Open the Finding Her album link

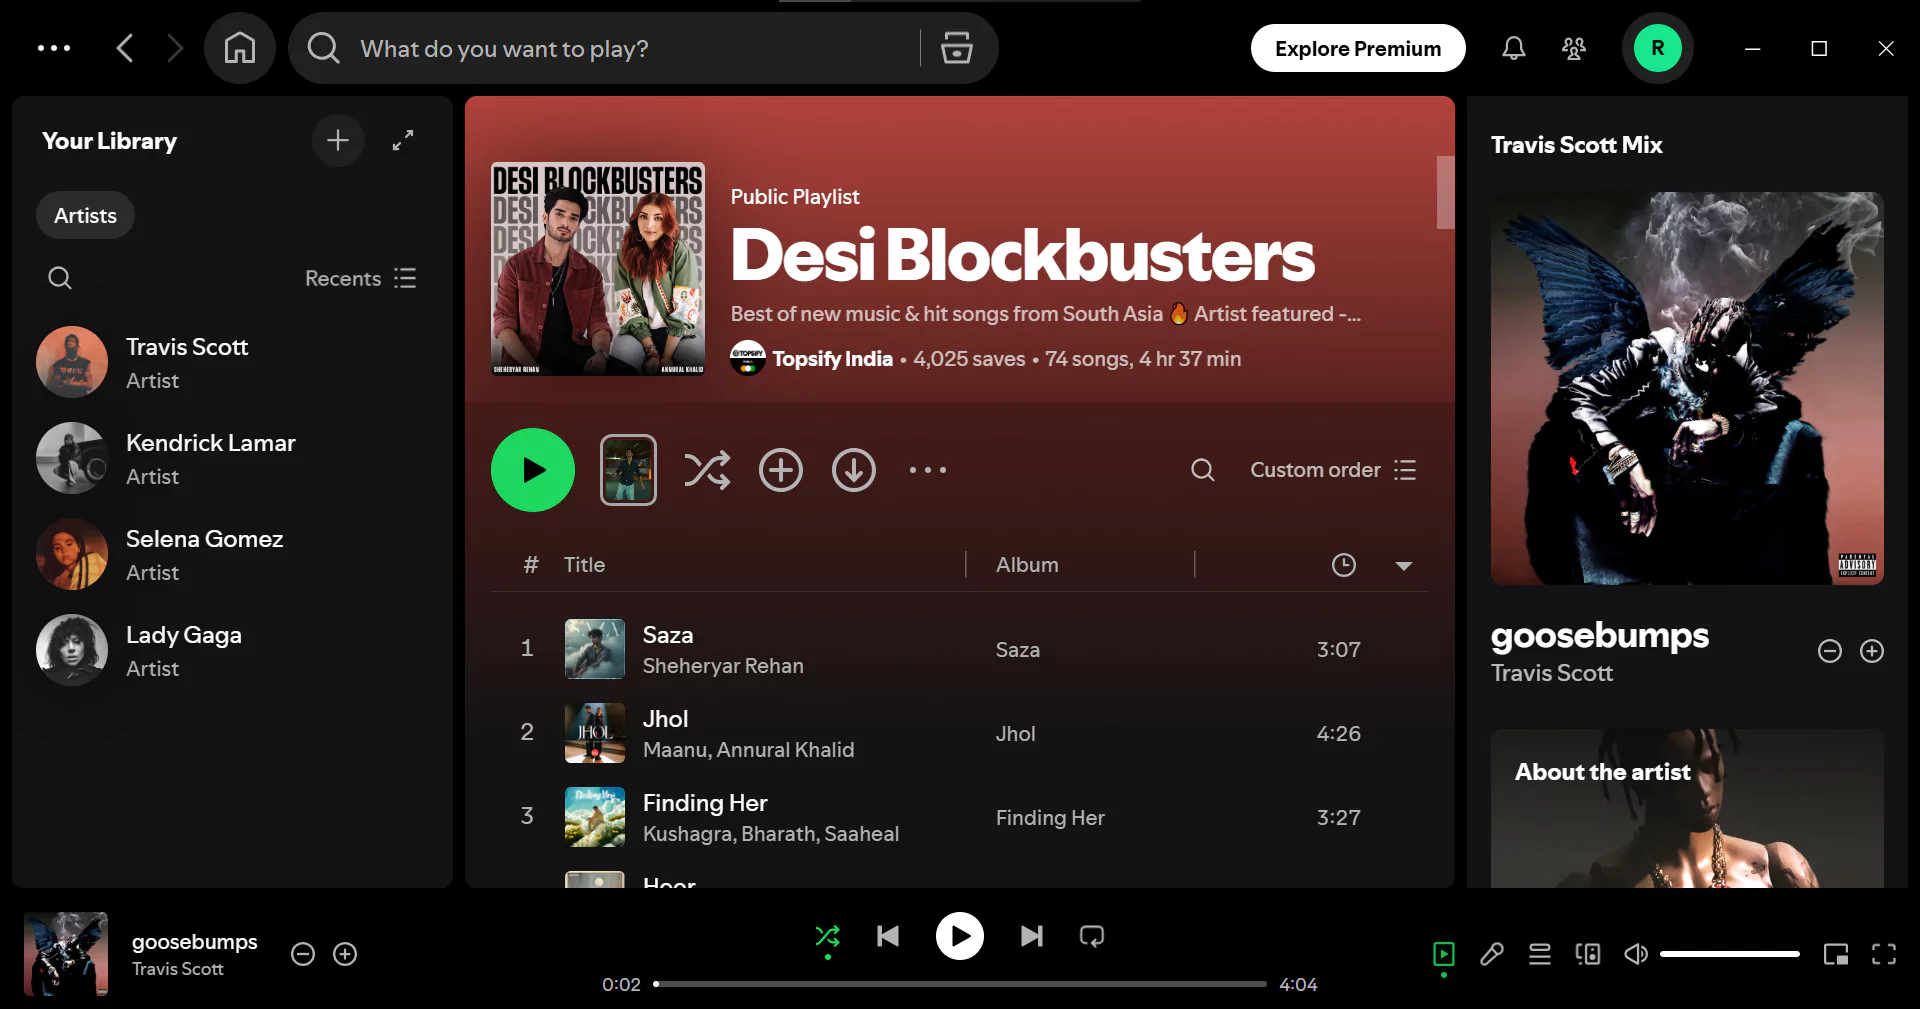(1050, 818)
